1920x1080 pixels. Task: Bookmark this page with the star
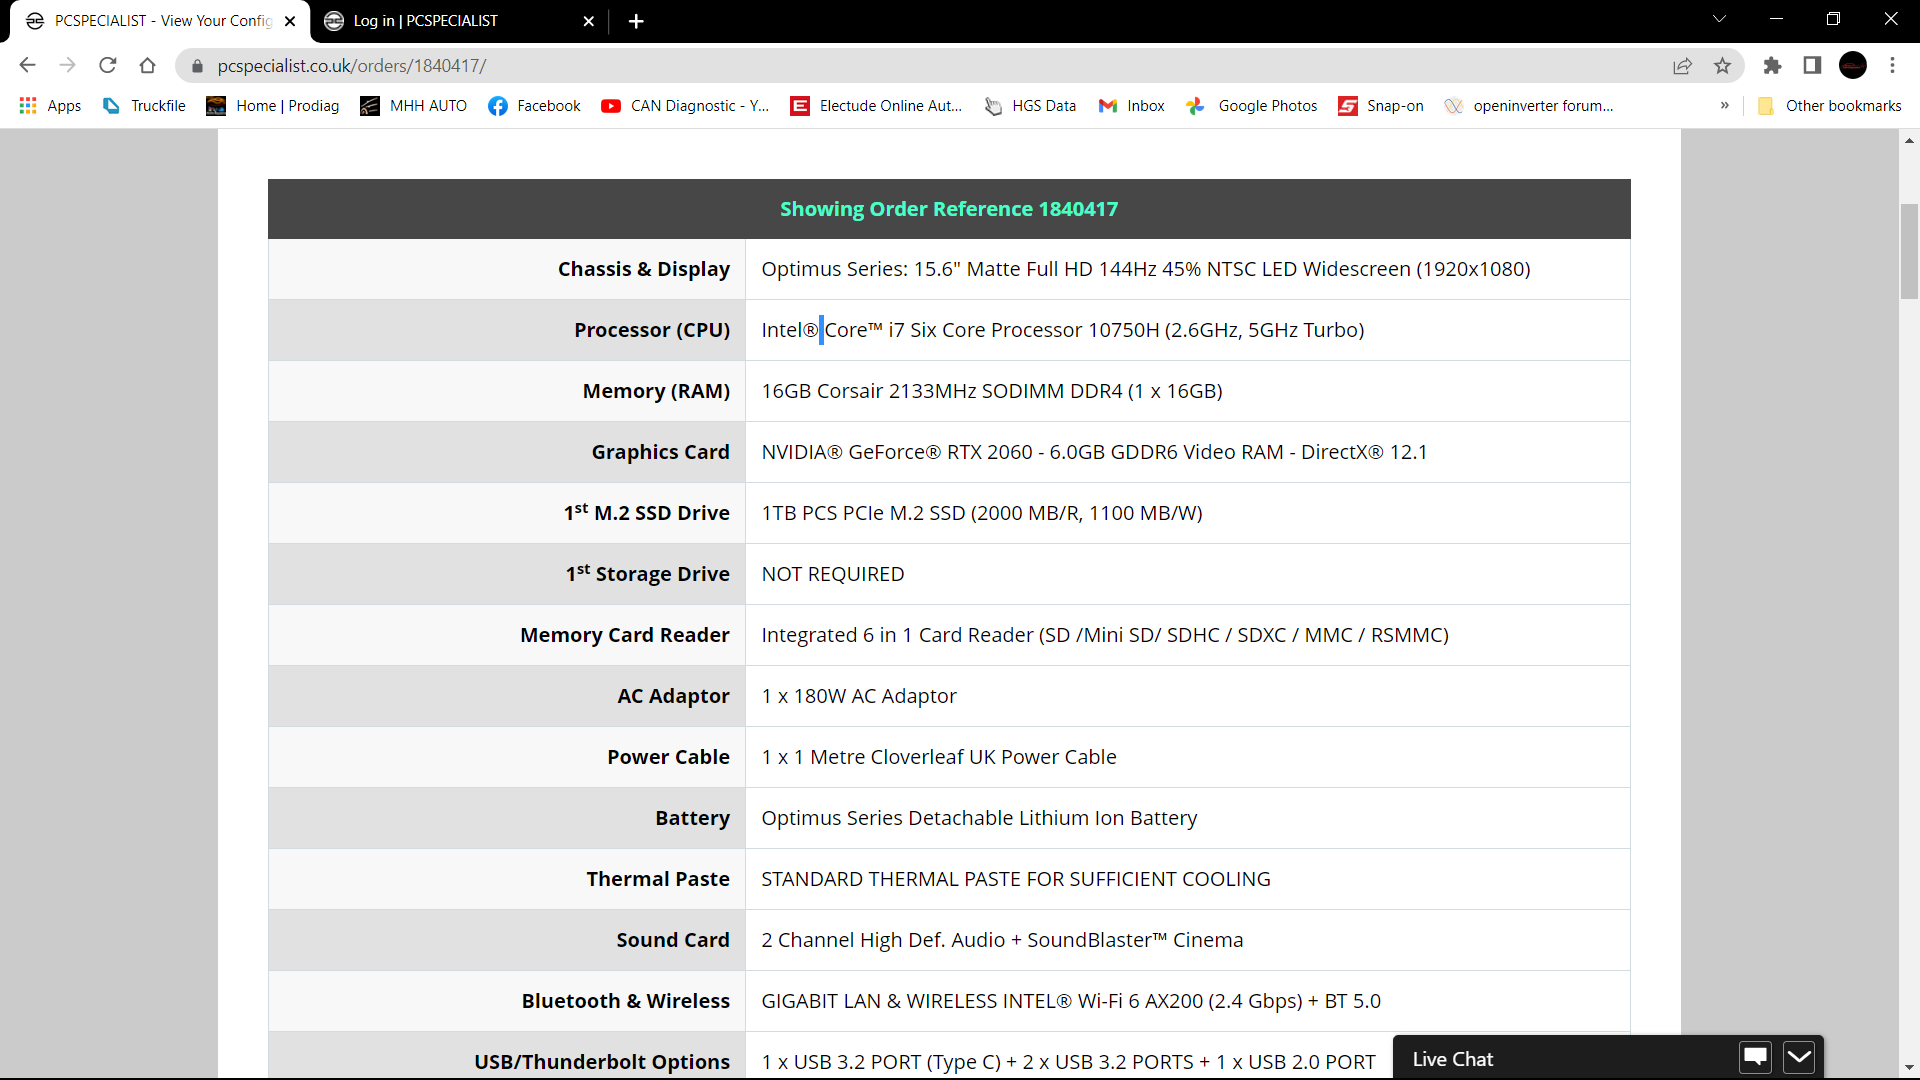1722,66
